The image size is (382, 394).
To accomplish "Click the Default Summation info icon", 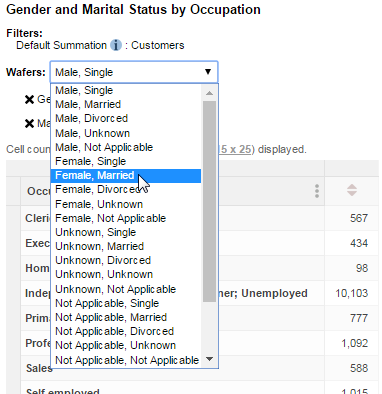I will click(x=116, y=45).
